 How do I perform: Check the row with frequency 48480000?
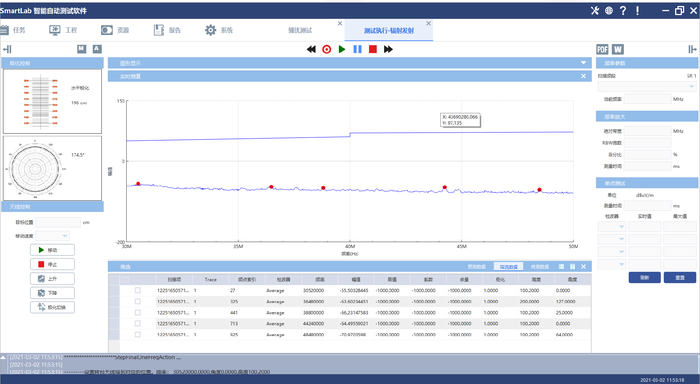[x=138, y=334]
